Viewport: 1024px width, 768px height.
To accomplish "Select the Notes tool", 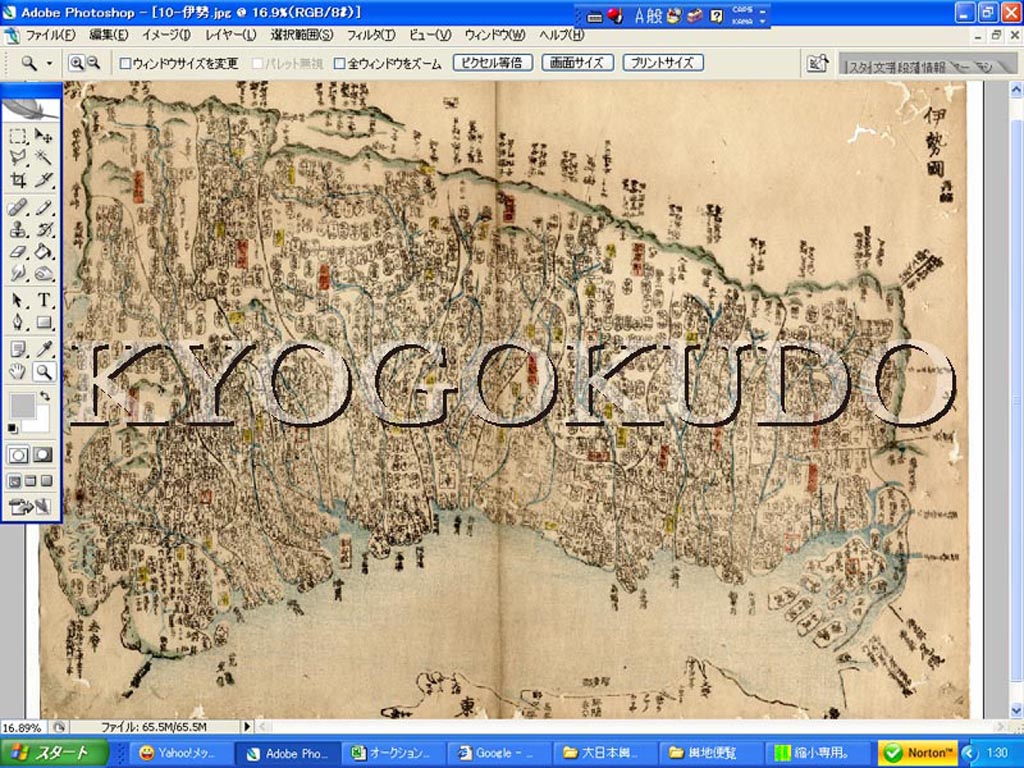I will coord(18,349).
